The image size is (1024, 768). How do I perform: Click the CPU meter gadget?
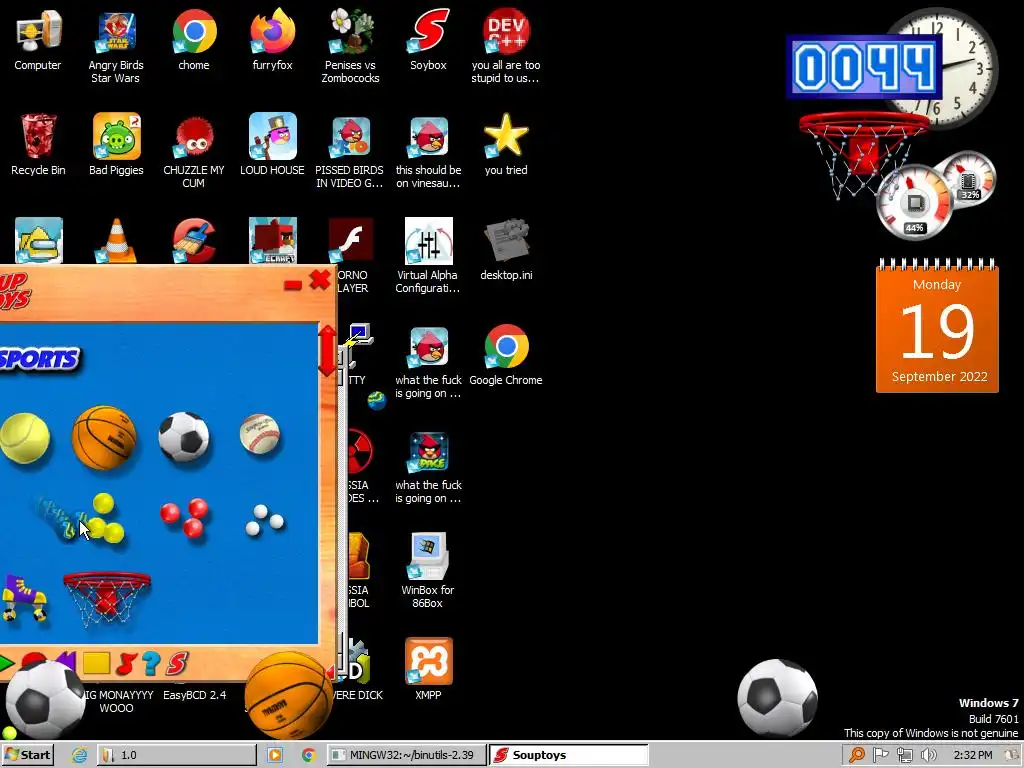pos(915,203)
